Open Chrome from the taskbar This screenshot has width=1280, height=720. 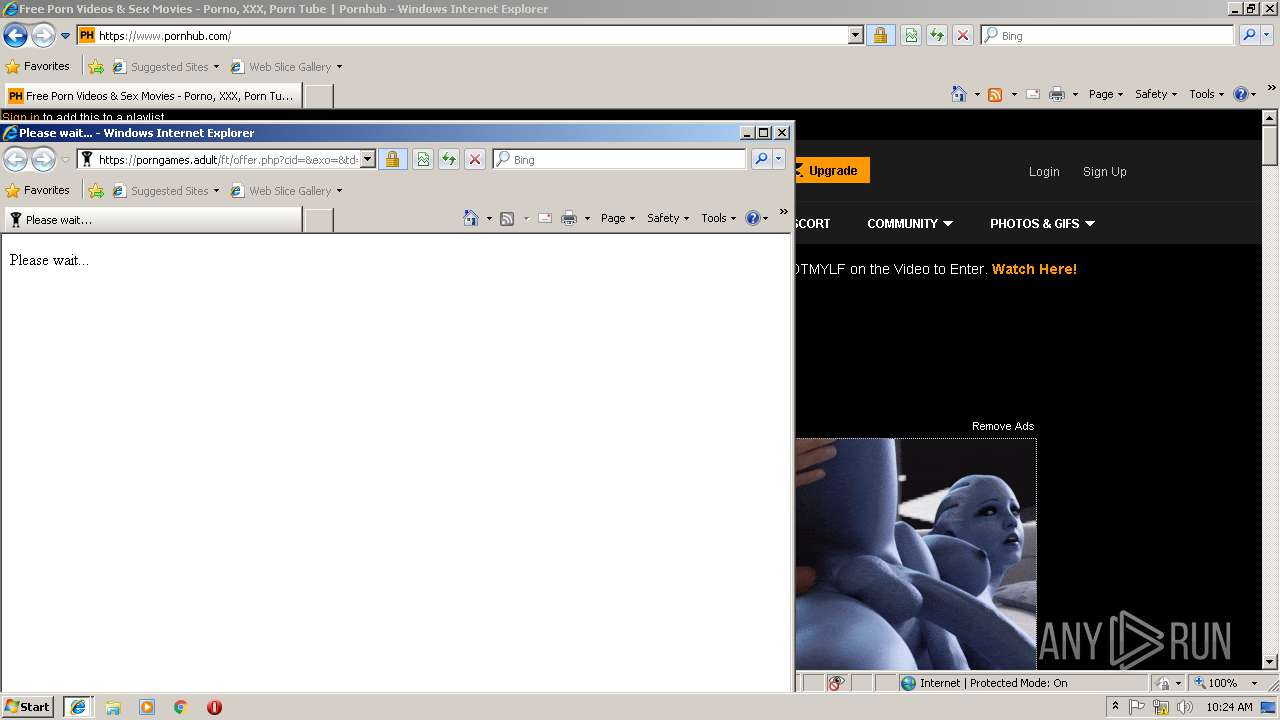click(x=181, y=707)
